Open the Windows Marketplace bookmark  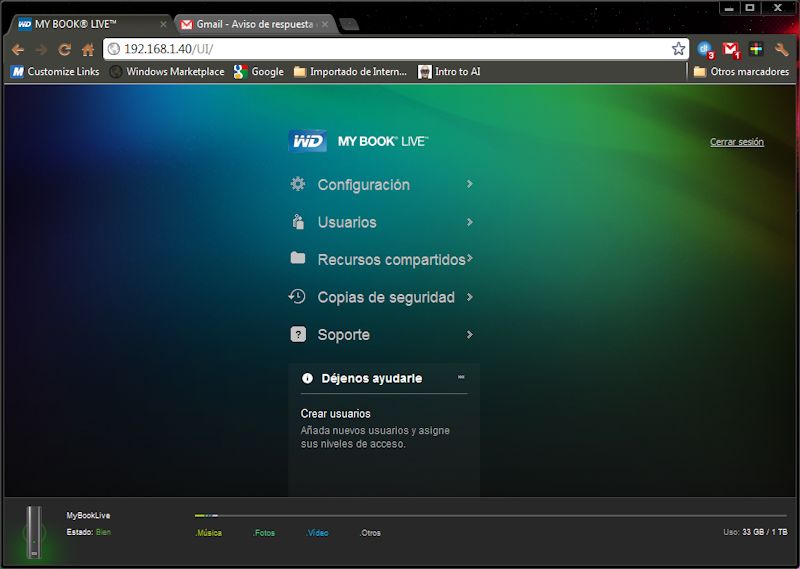[x=167, y=71]
